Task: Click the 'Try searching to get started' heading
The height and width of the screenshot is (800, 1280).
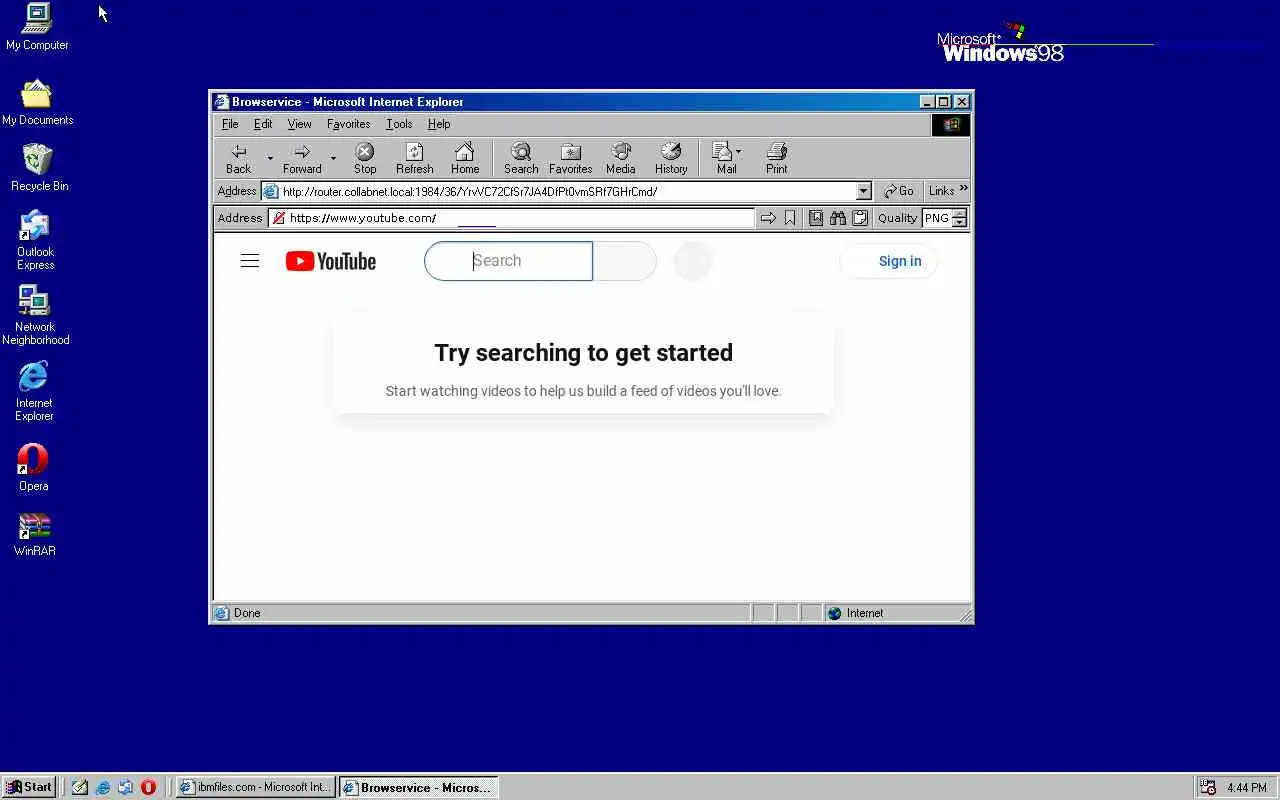Action: tap(583, 353)
